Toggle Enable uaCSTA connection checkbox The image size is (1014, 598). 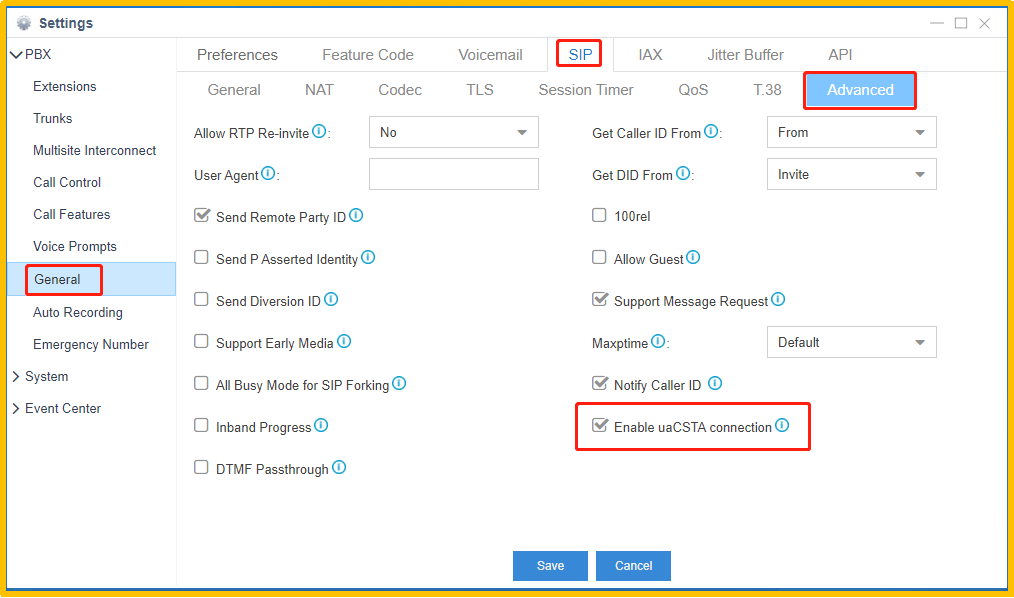click(x=600, y=425)
